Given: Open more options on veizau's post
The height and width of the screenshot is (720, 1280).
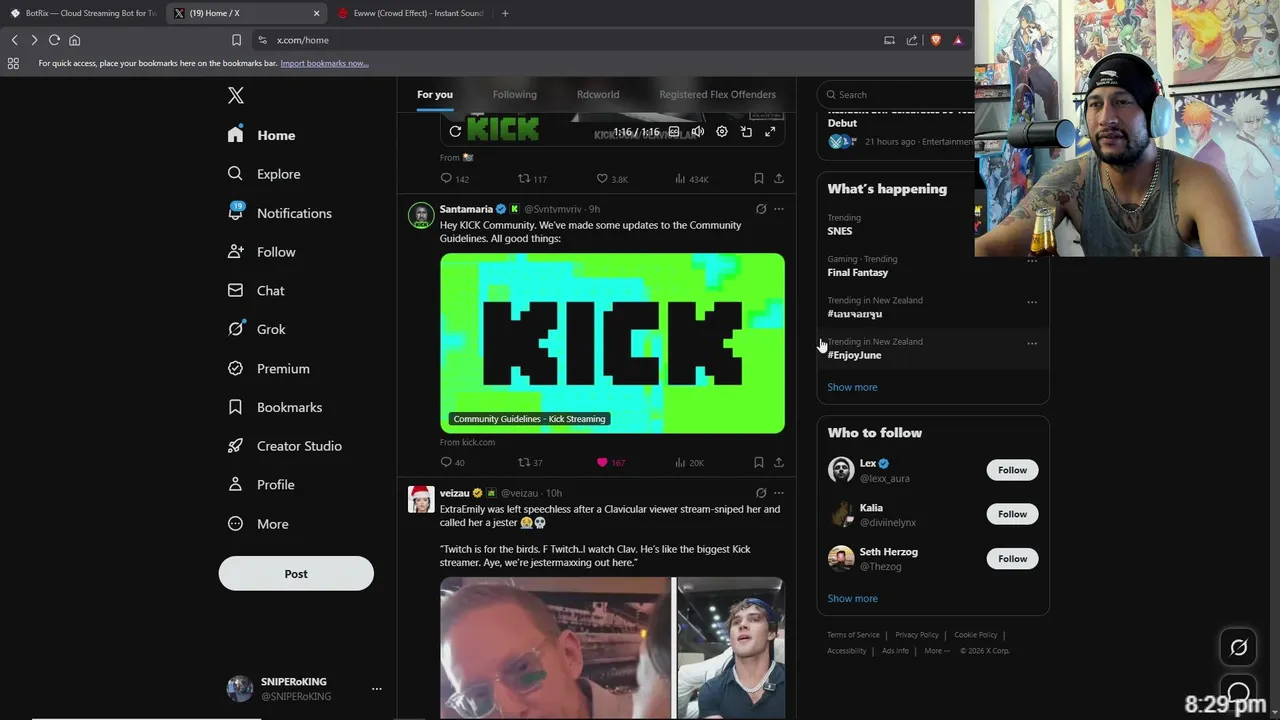Looking at the screenshot, I should pos(779,493).
